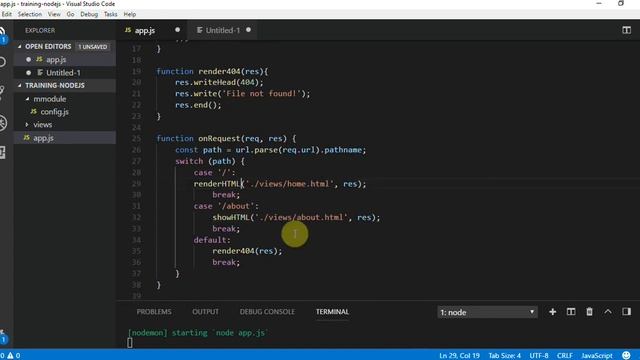Select Untitled-1 under Open Editors
640x360 pixels.
[65, 73]
